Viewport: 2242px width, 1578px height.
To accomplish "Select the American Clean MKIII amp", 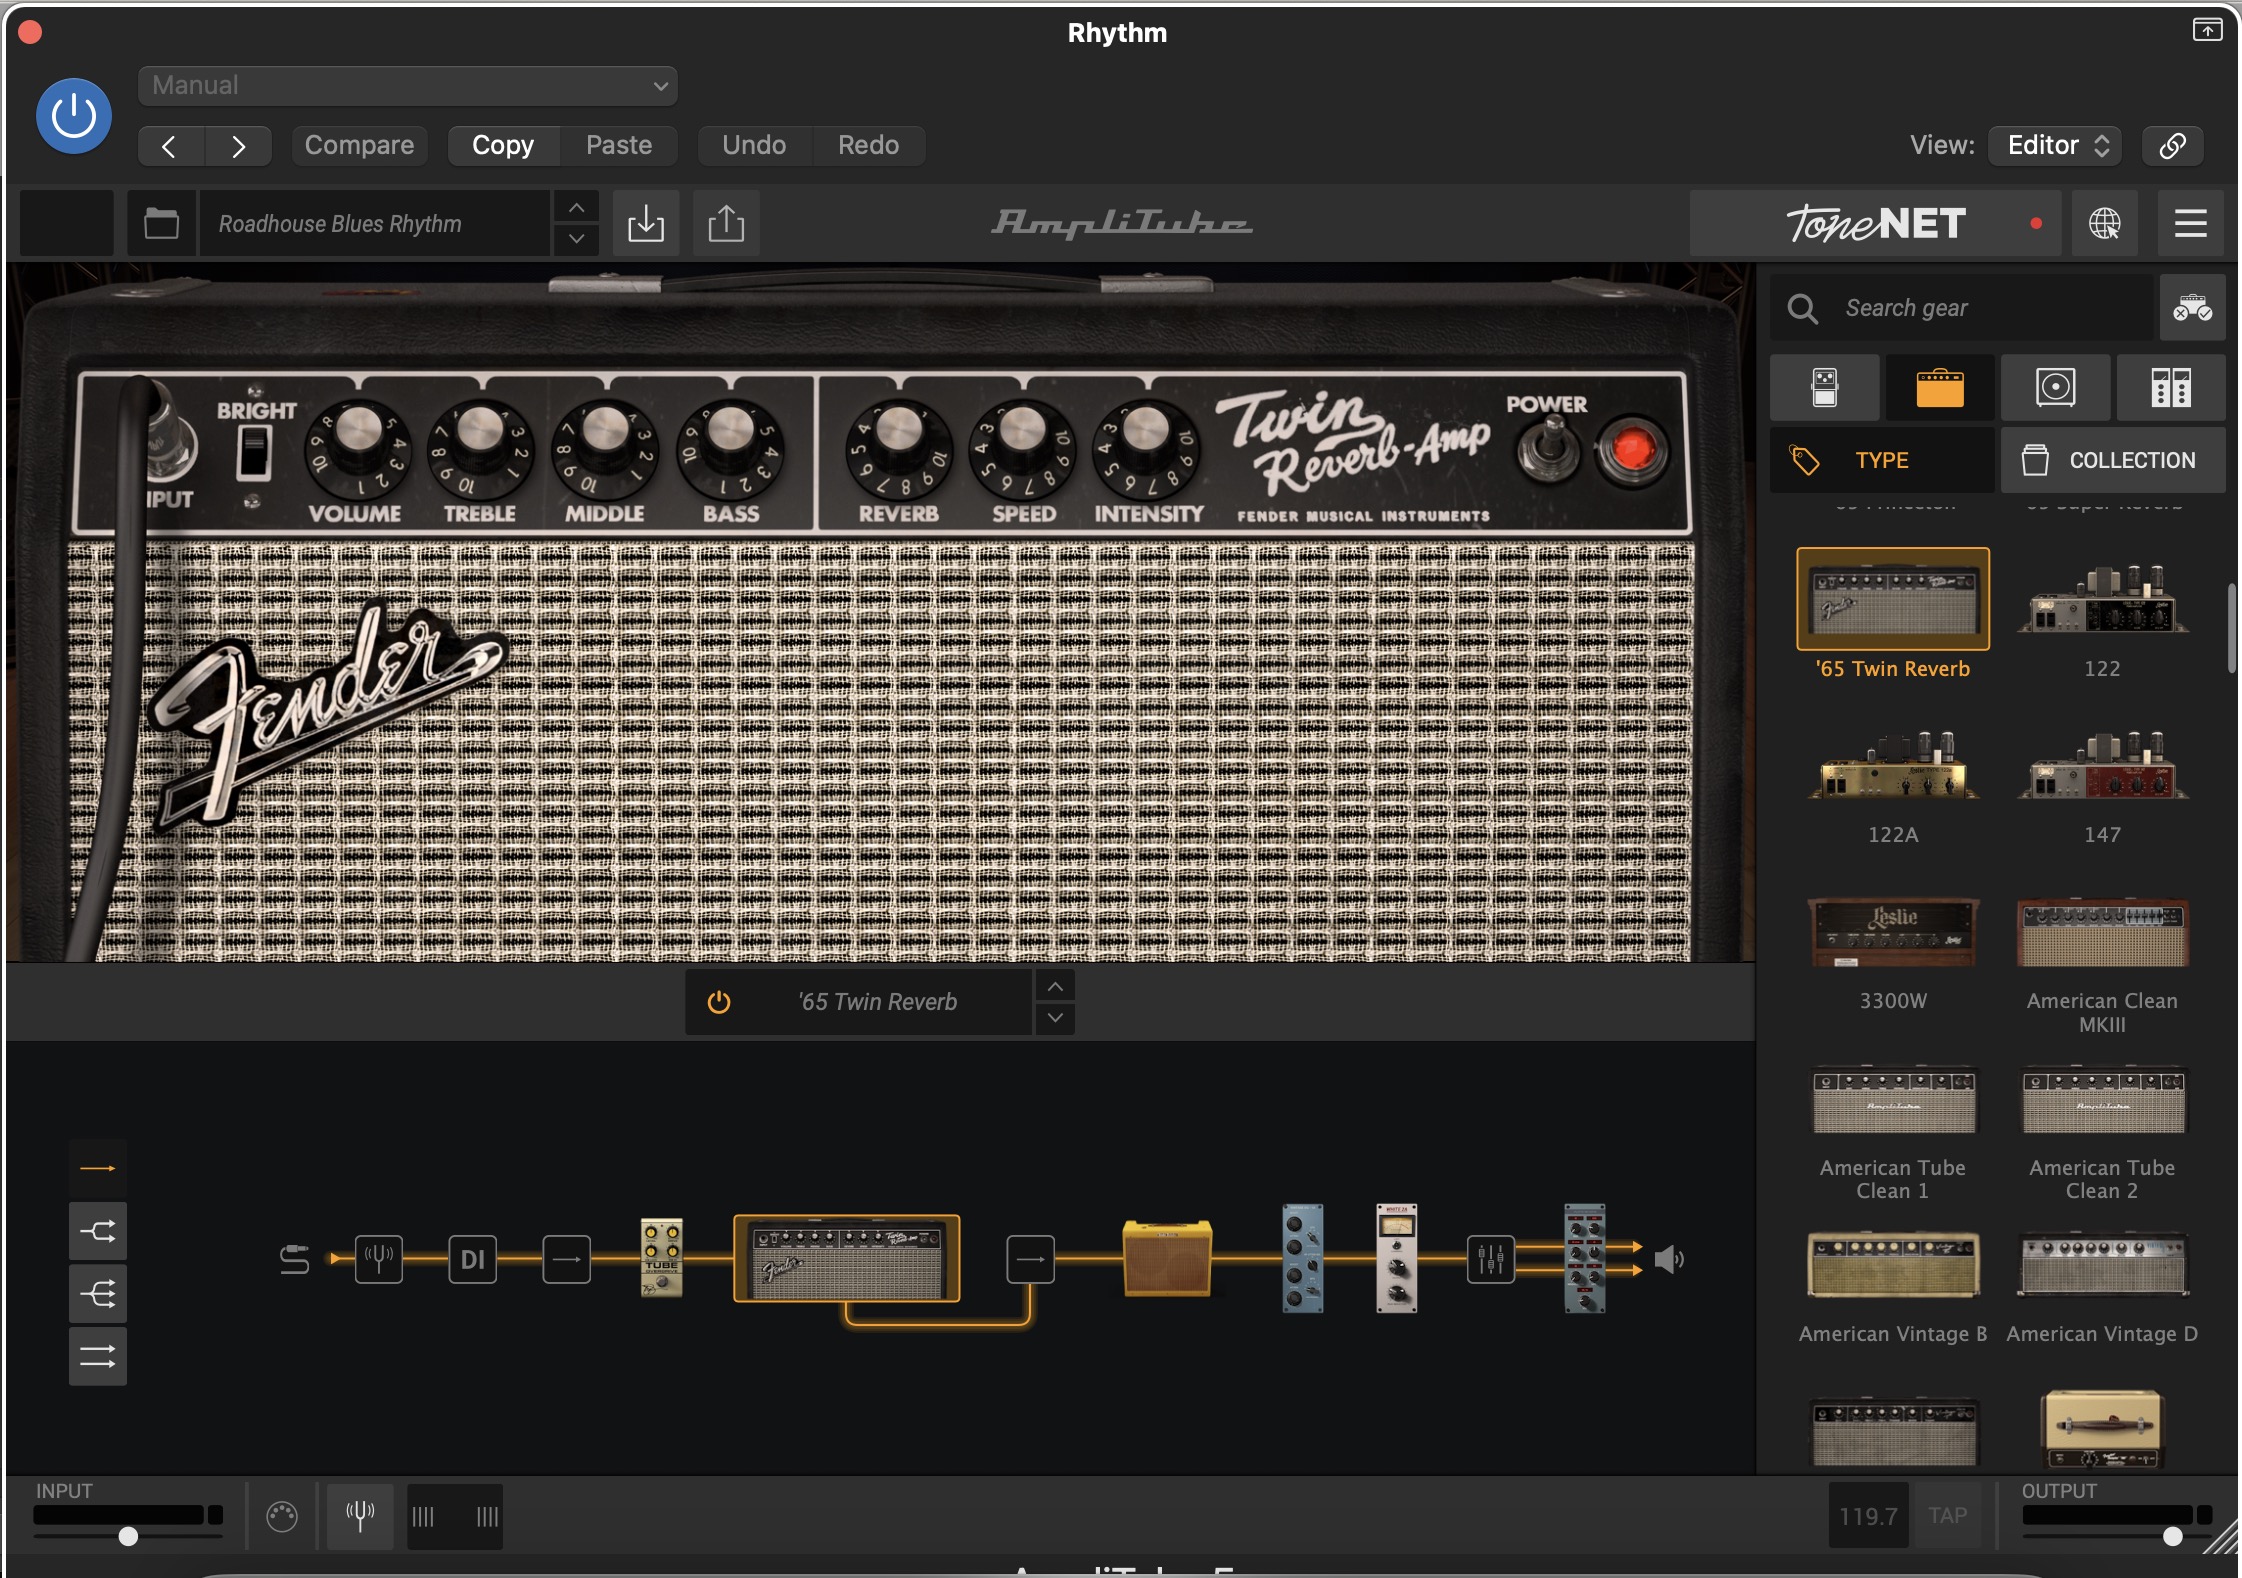I will 2103,933.
